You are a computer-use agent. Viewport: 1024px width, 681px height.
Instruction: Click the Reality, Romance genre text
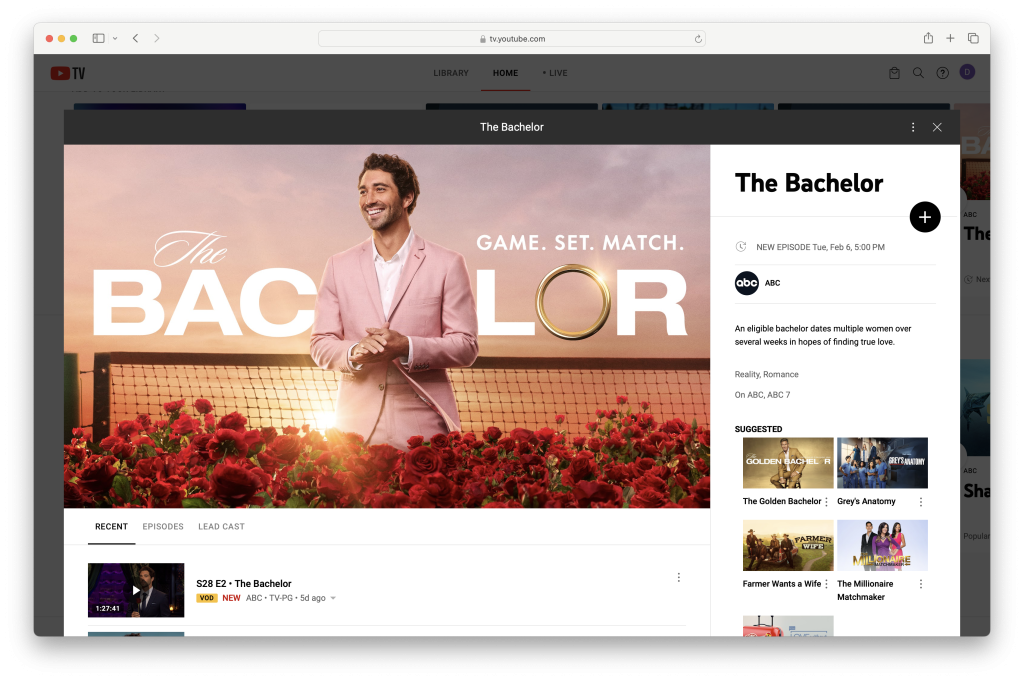pyautogui.click(x=766, y=374)
